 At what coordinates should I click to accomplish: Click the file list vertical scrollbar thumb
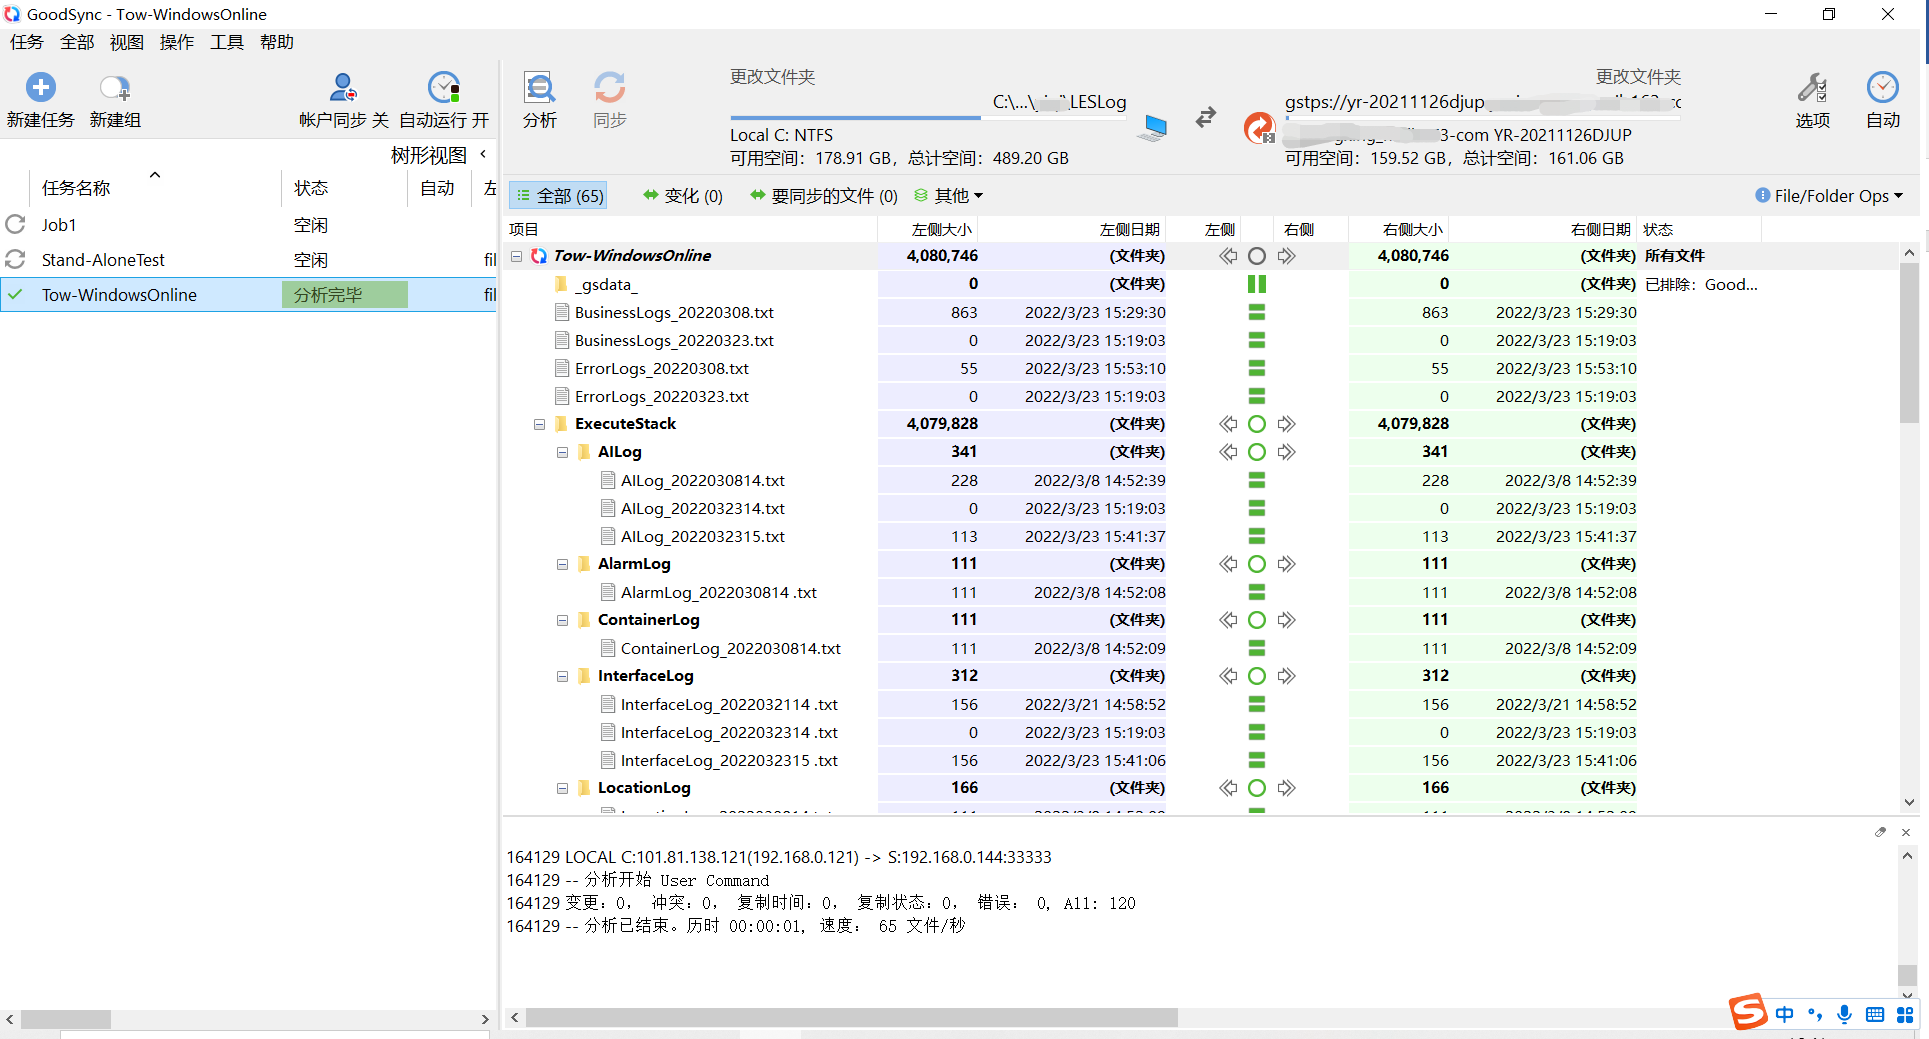pyautogui.click(x=1909, y=344)
